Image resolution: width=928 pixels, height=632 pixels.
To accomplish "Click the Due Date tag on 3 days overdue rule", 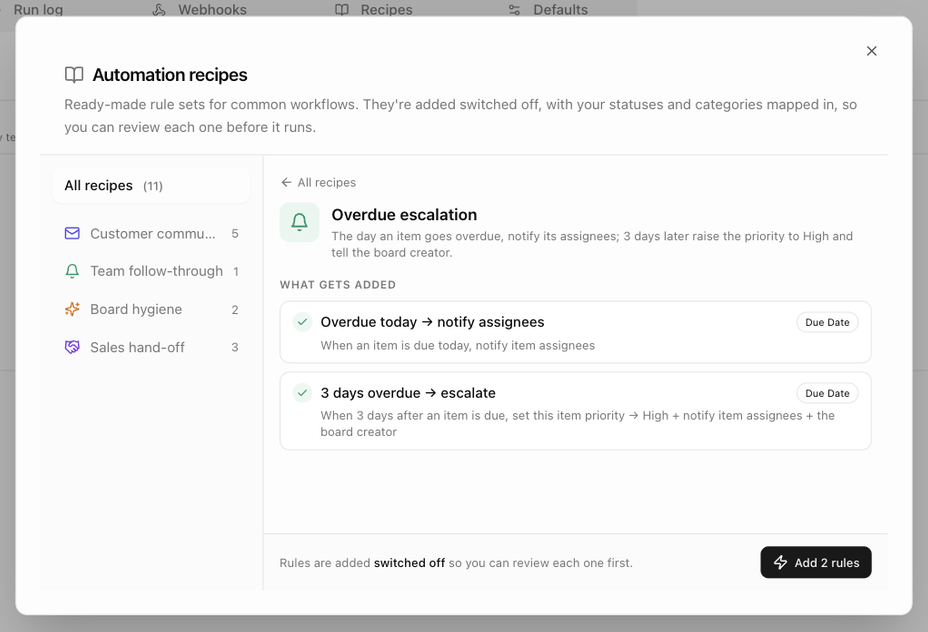I will [827, 393].
